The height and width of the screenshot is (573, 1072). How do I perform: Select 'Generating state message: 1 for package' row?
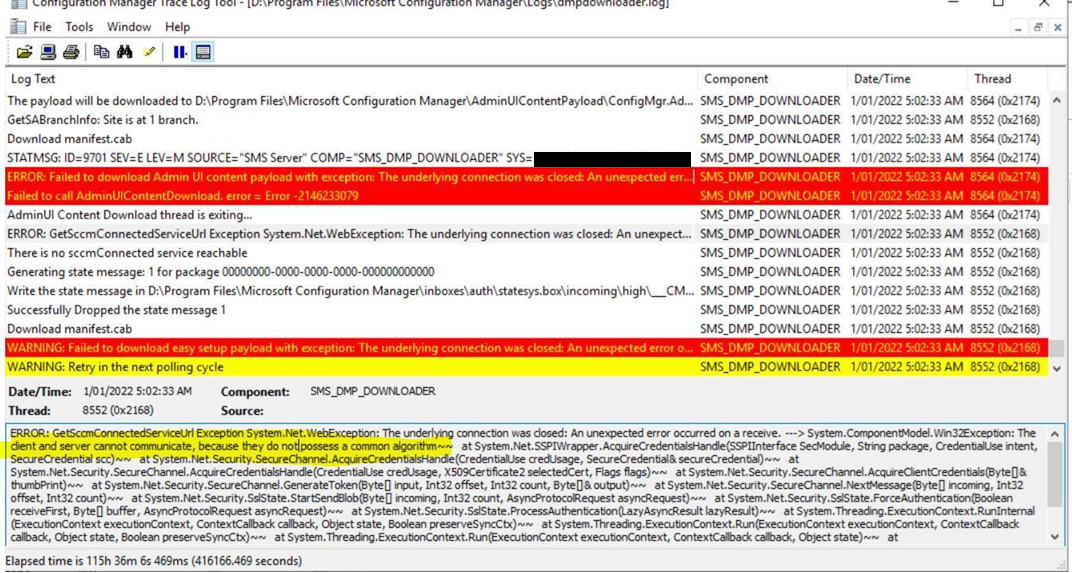point(526,271)
